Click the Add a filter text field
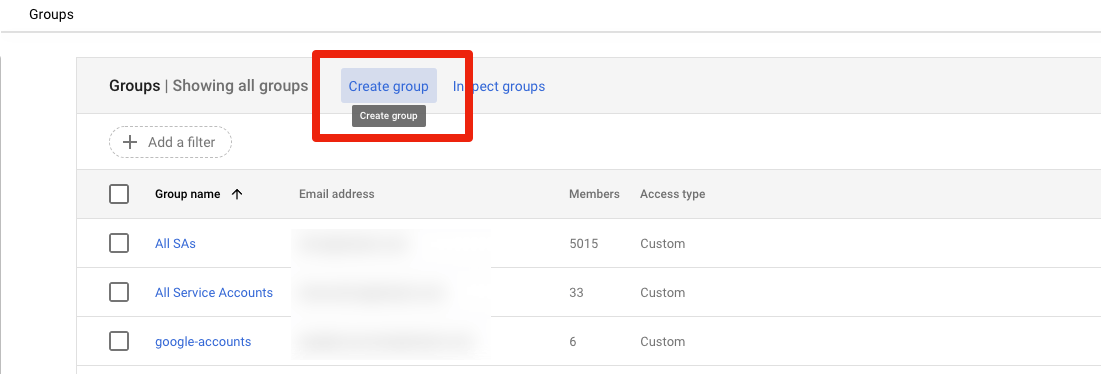The width and height of the screenshot is (1101, 374). click(x=171, y=142)
